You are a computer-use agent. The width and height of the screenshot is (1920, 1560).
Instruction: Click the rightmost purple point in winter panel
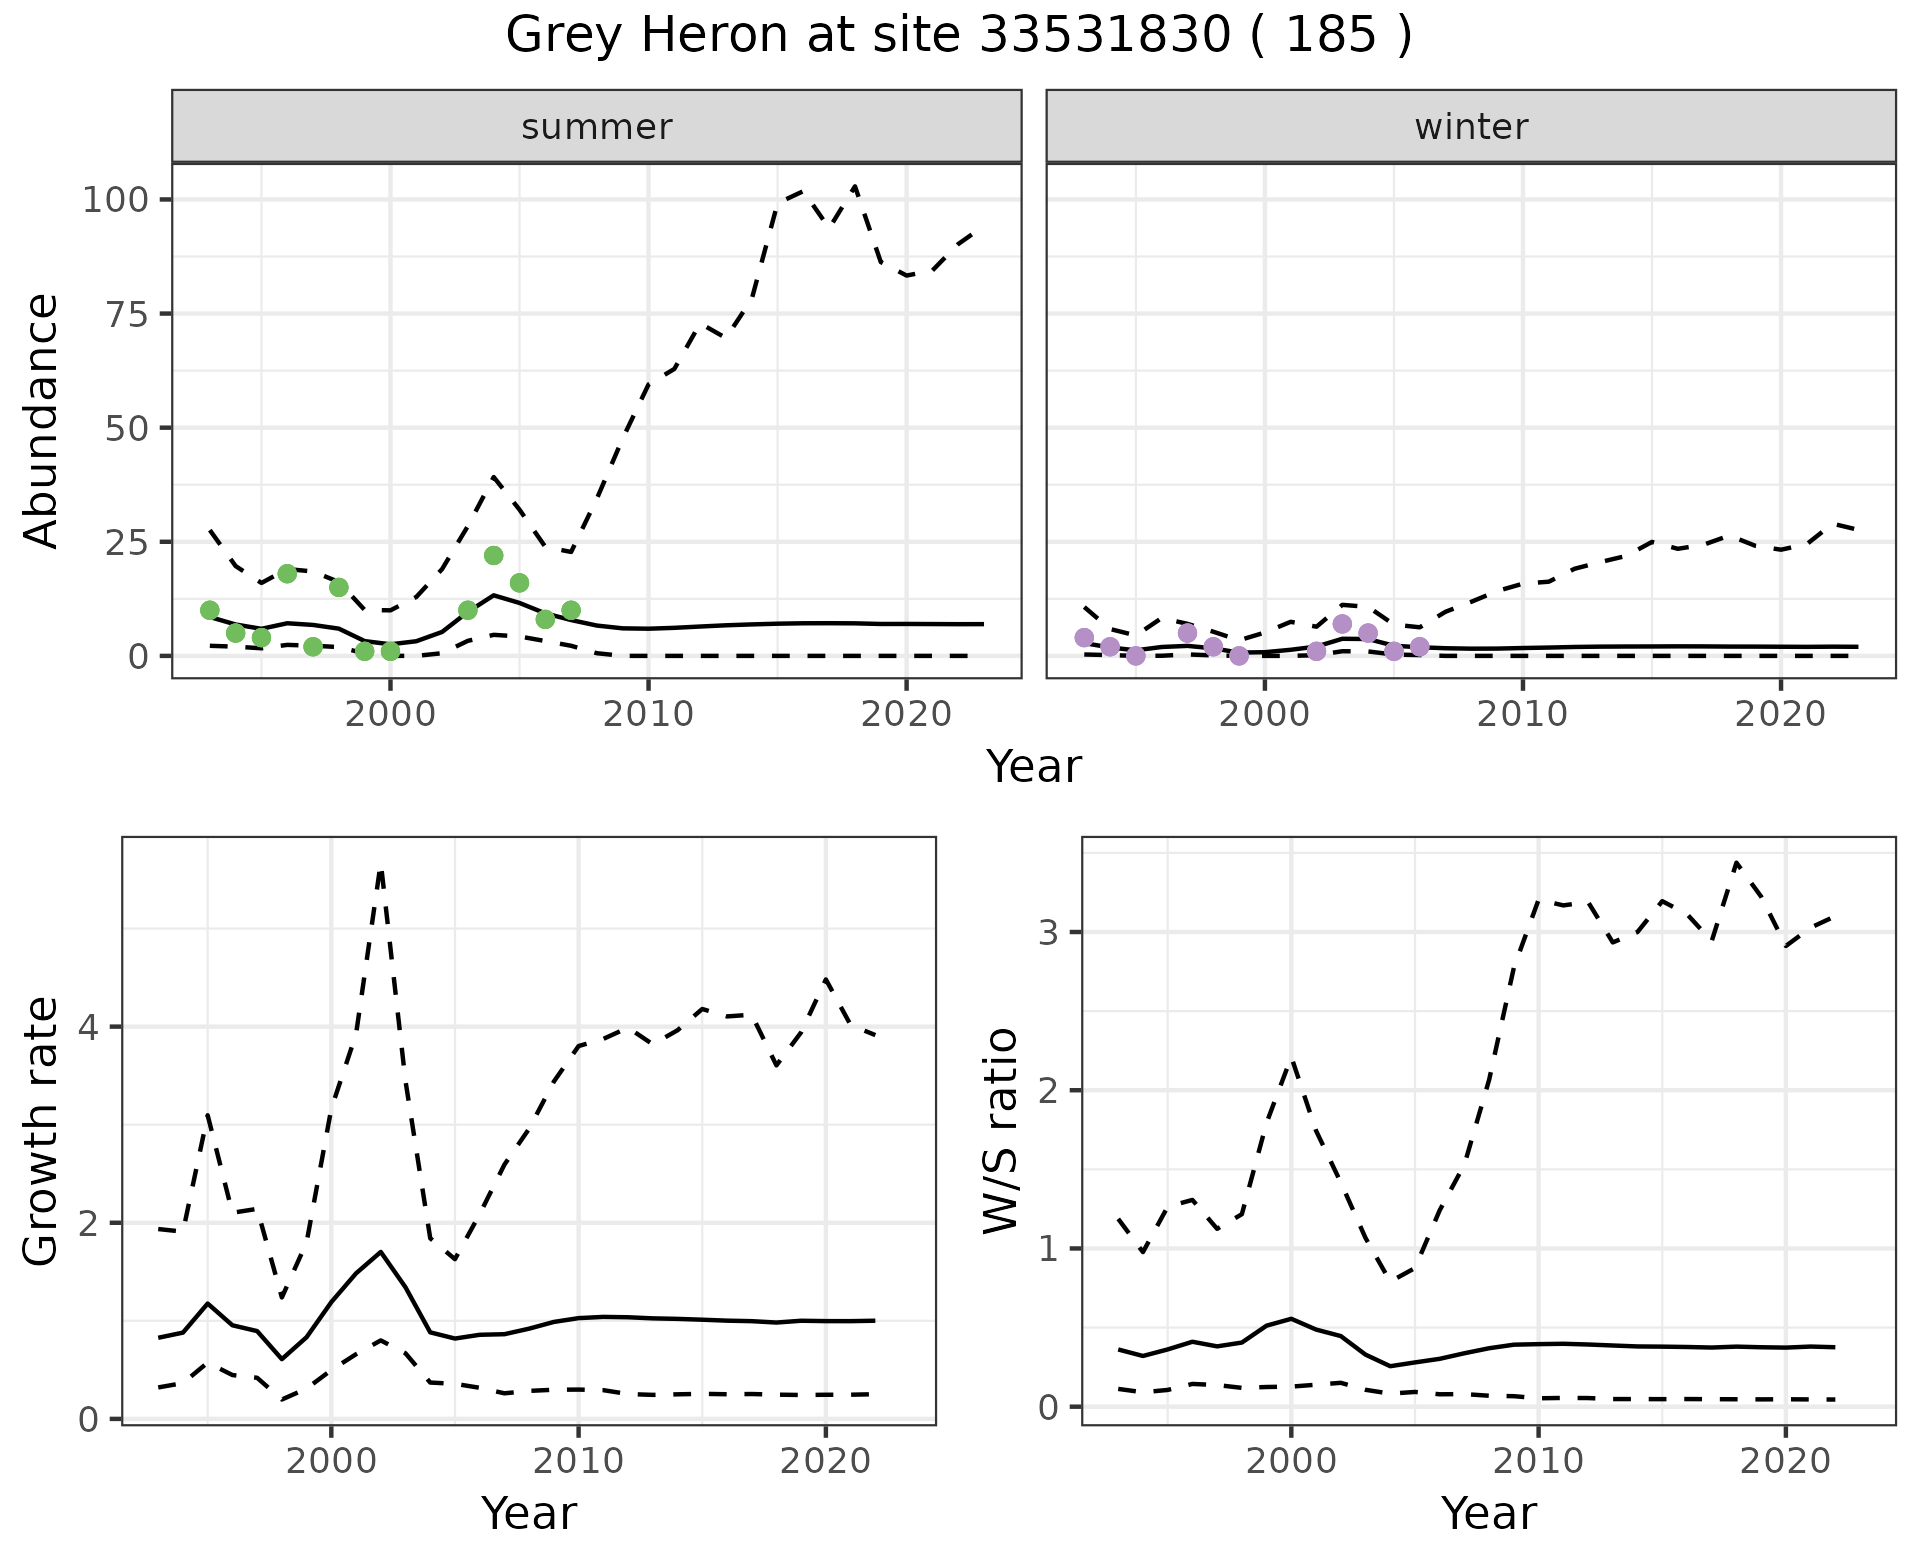coord(1419,647)
